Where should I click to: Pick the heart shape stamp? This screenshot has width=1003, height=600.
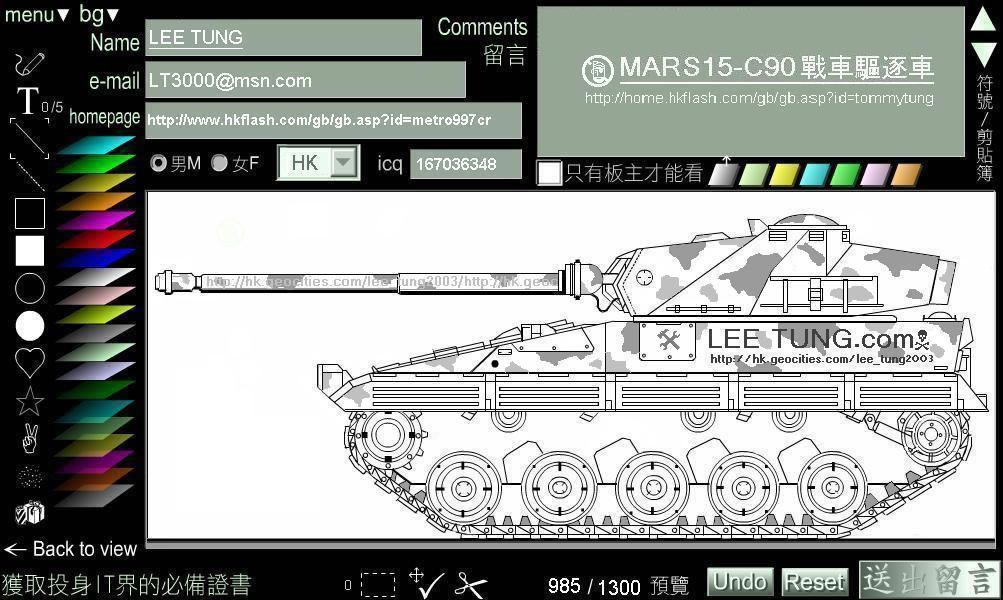coord(29,363)
